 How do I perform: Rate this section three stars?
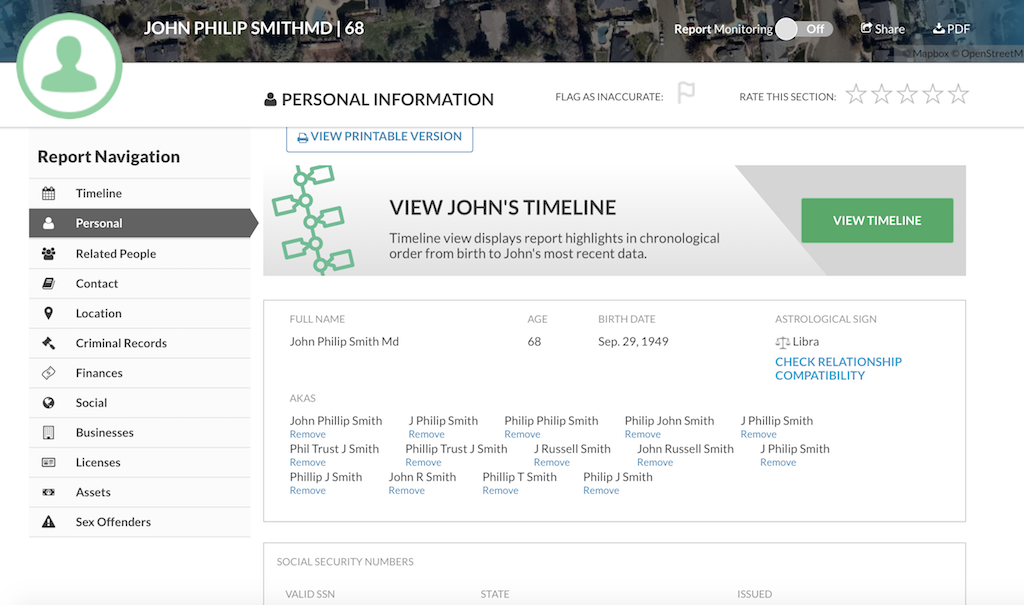907,95
